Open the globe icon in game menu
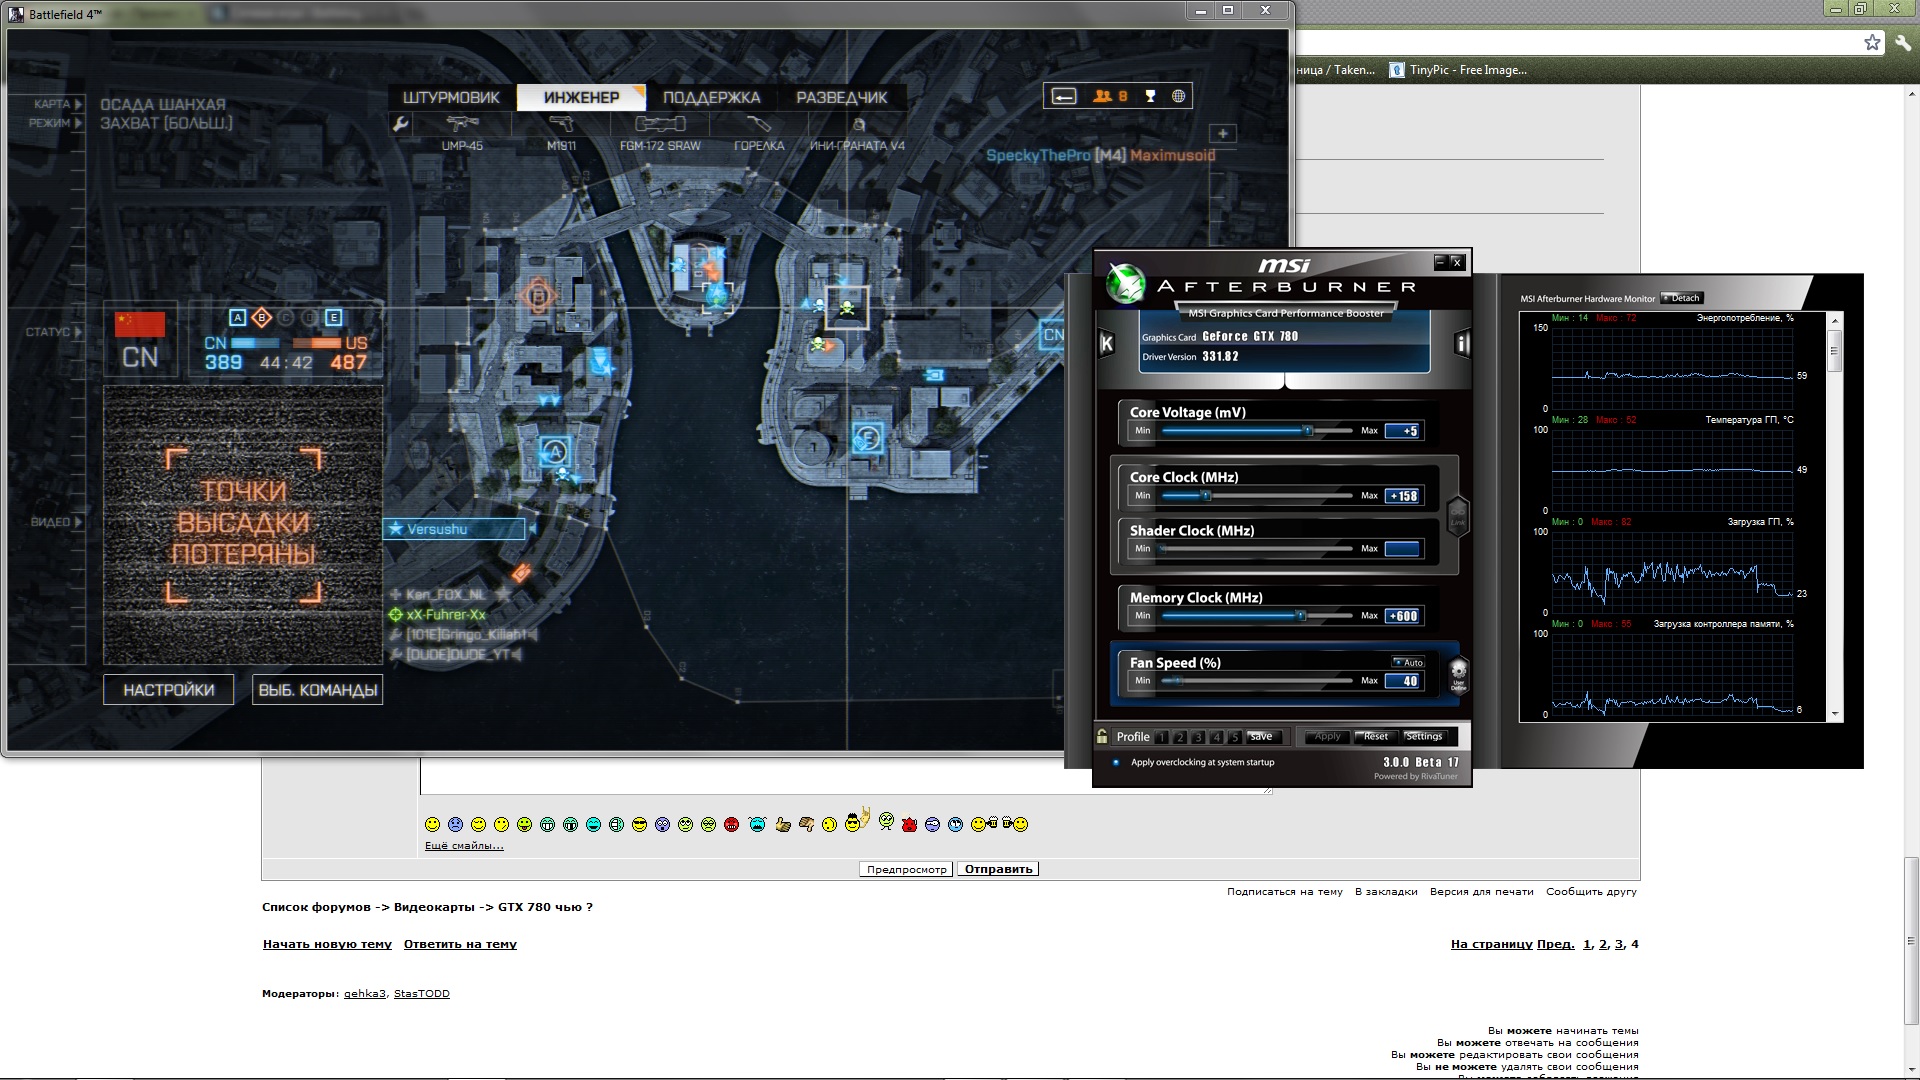The height and width of the screenshot is (1080, 1920). [1179, 96]
